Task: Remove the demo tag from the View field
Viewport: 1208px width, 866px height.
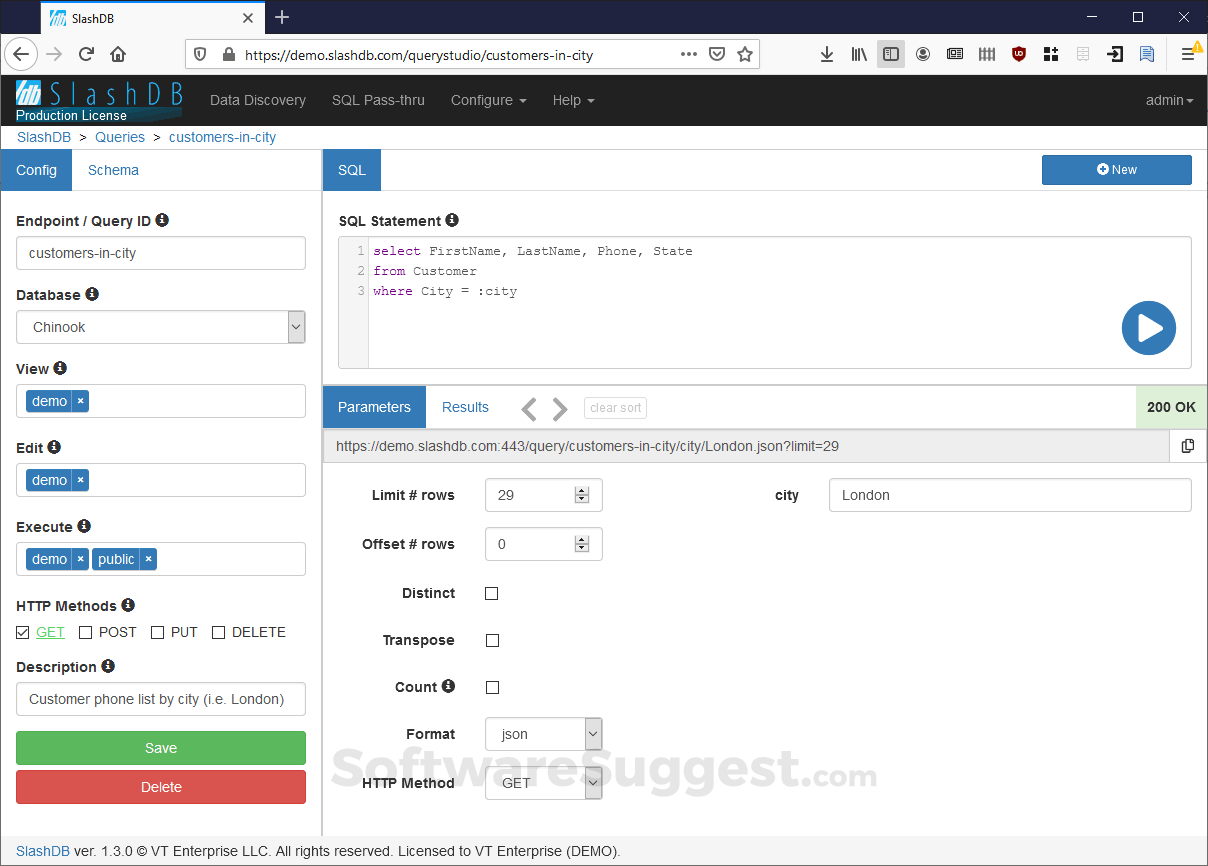Action: (x=80, y=400)
